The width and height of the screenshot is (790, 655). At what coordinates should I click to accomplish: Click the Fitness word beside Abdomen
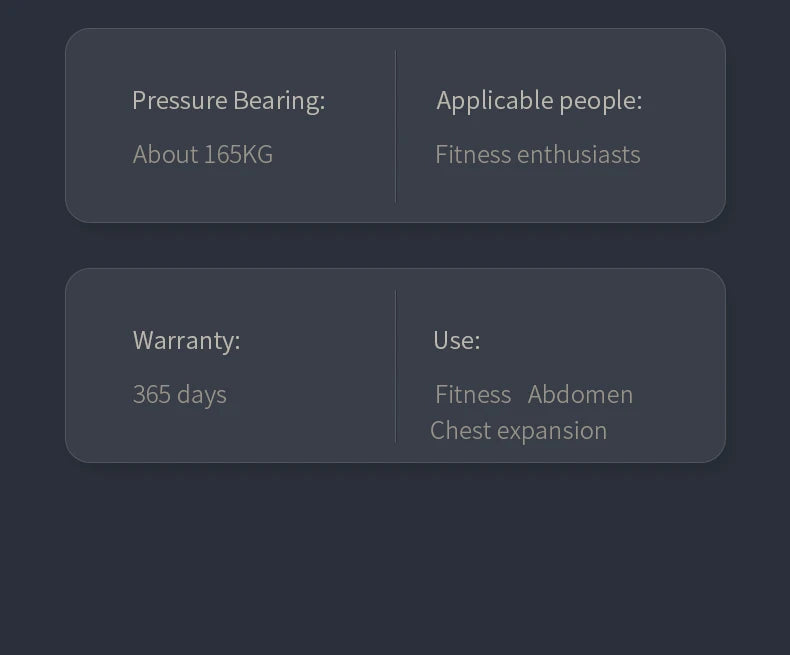coord(473,394)
